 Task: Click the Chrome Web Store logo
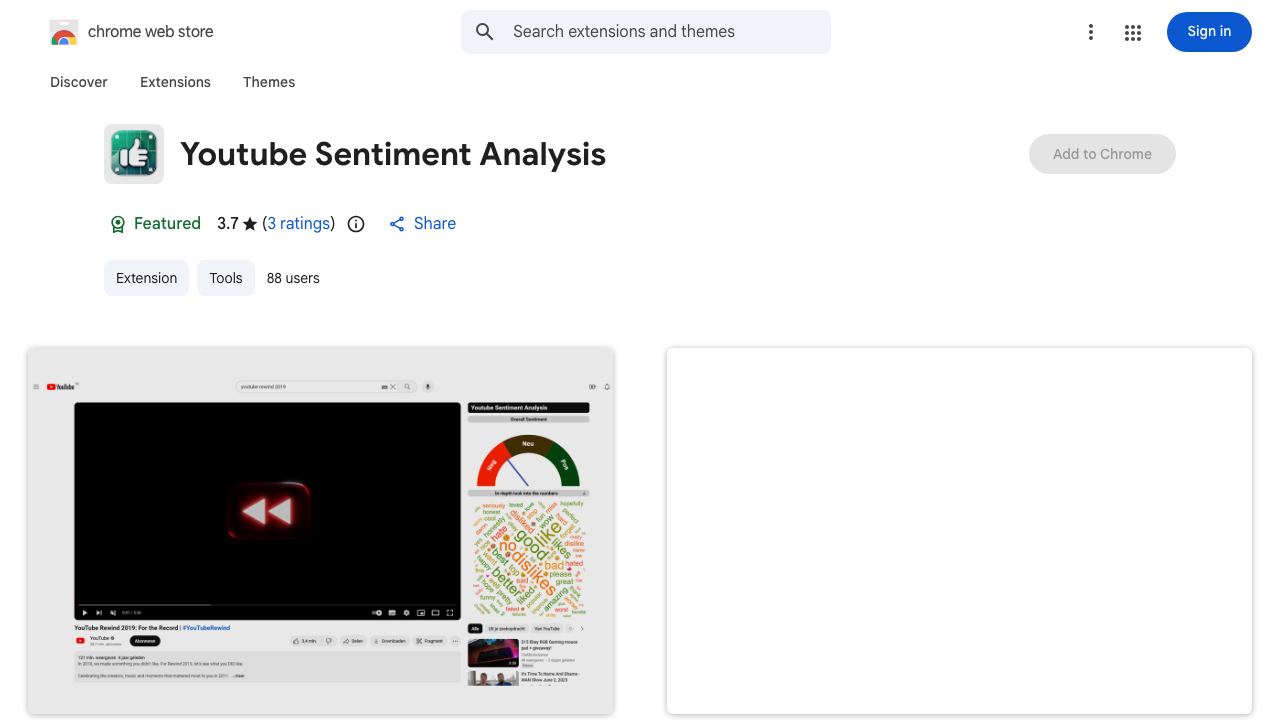[x=64, y=32]
